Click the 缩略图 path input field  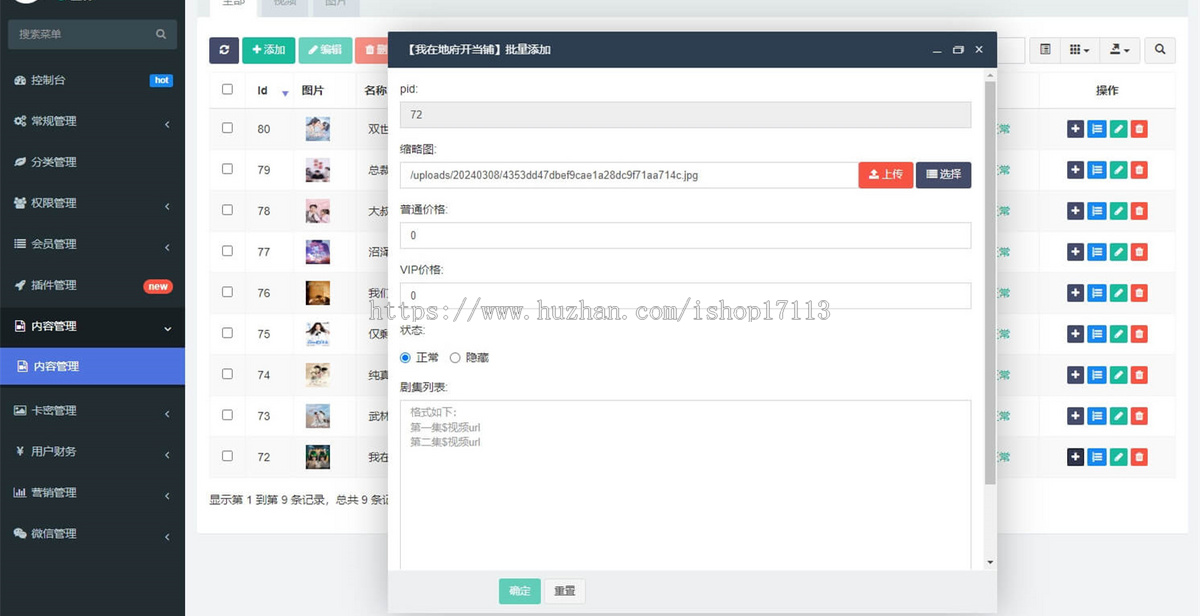click(628, 175)
